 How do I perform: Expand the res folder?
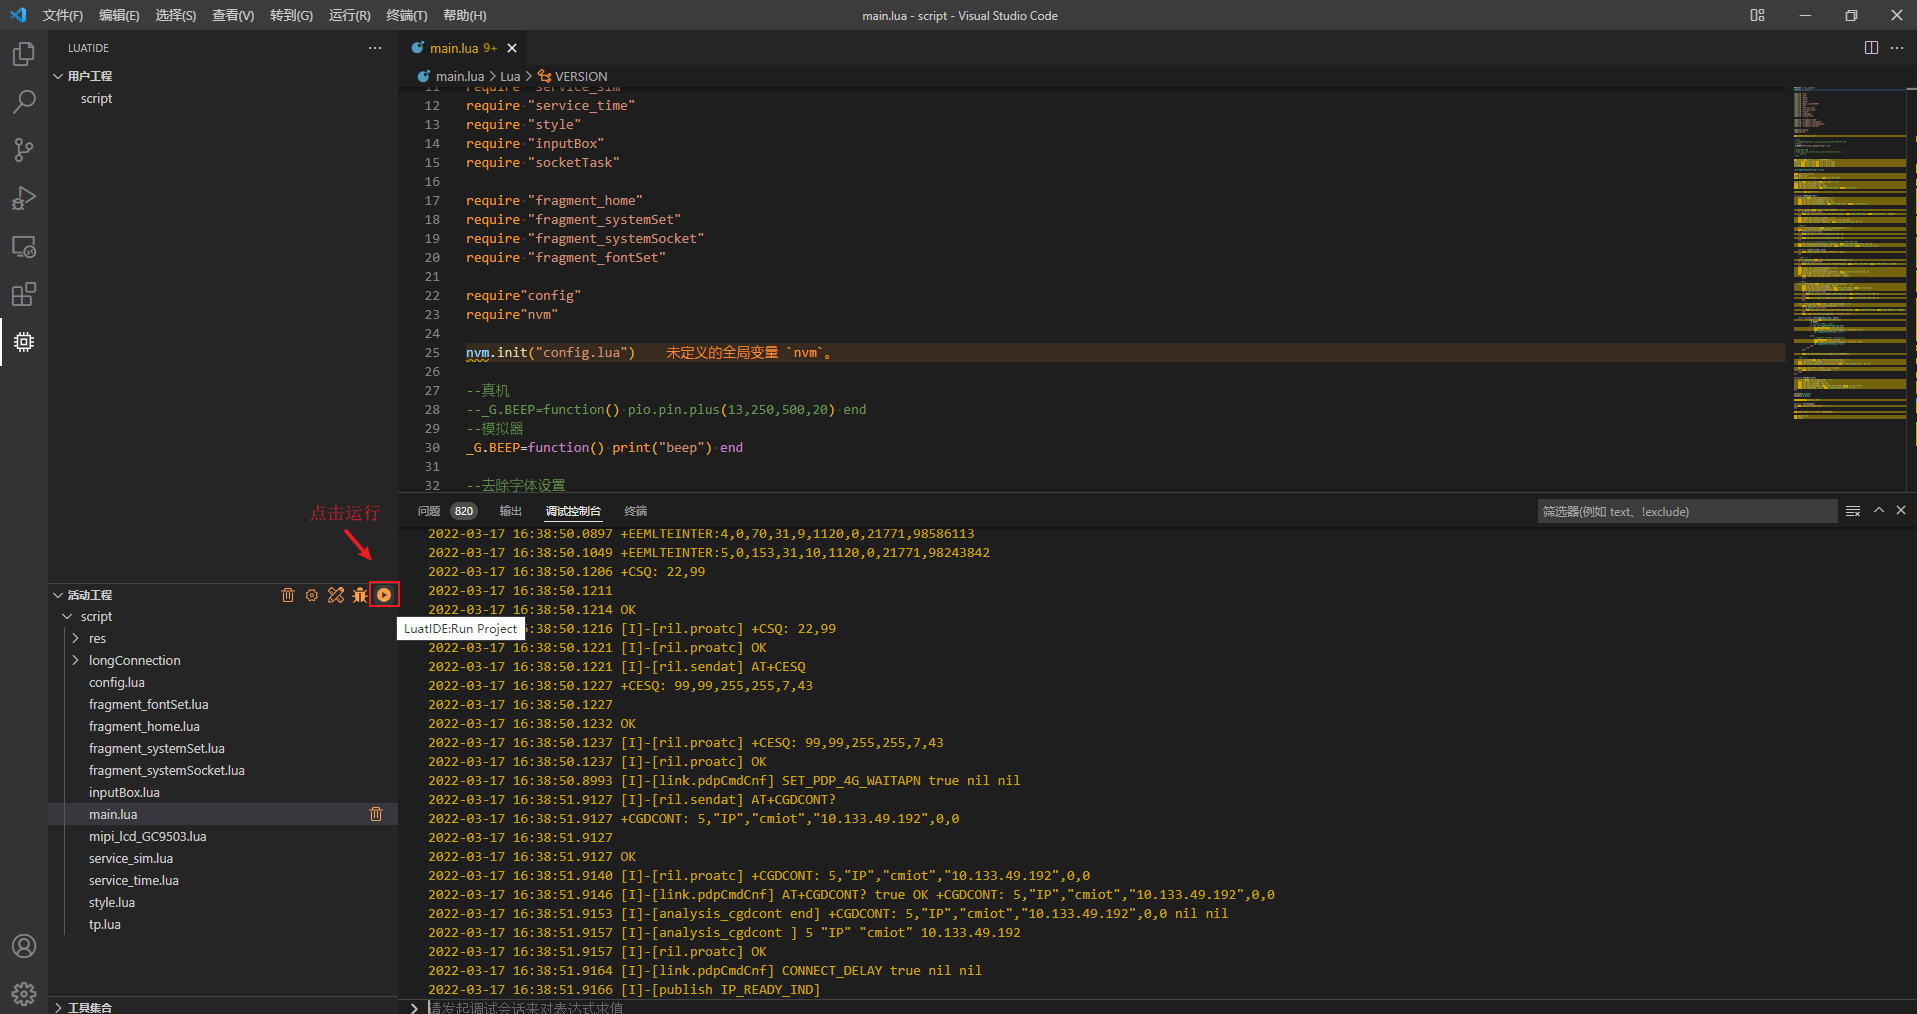click(x=75, y=638)
